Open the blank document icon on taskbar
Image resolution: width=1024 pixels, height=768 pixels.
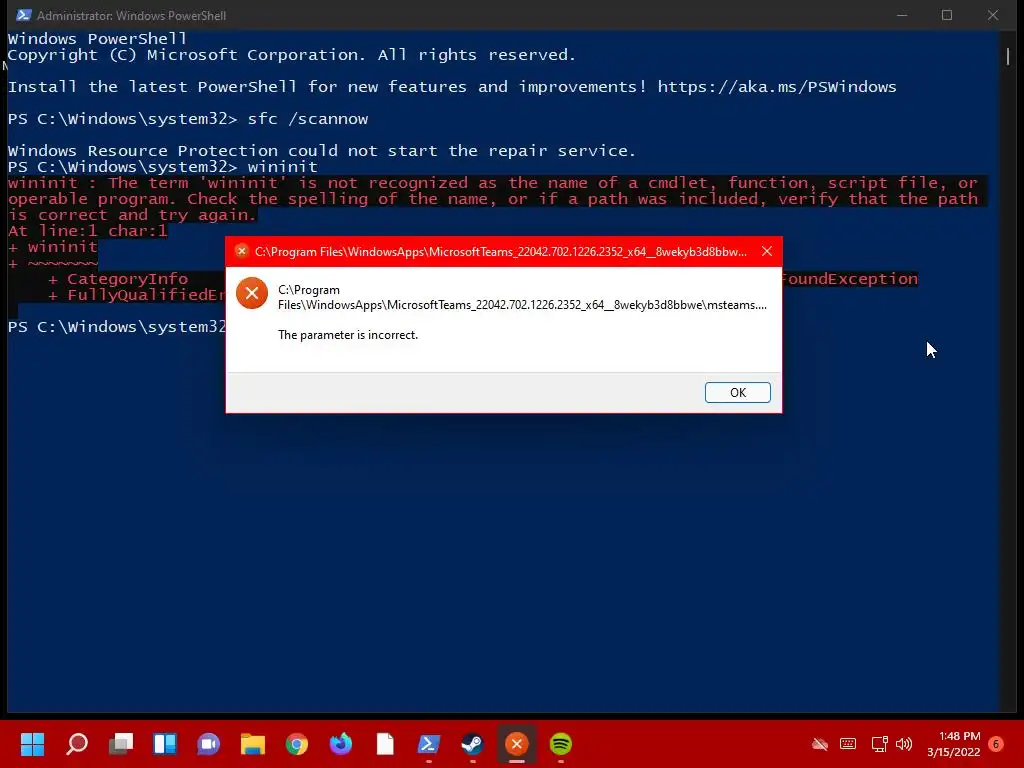pos(385,744)
